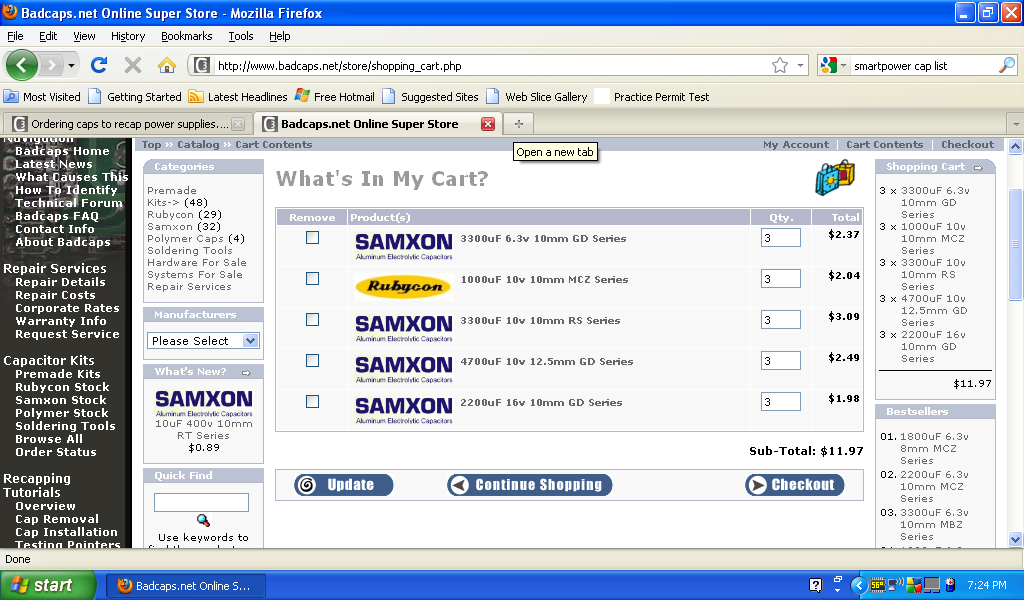Open the Polymer Caps category link
This screenshot has height=600, width=1024.
point(185,238)
